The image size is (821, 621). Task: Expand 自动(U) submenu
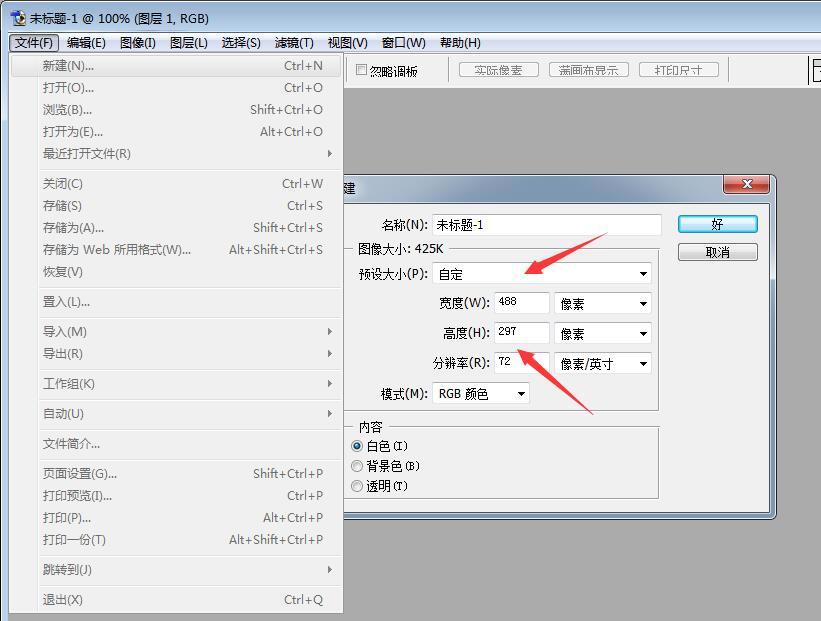(177, 414)
